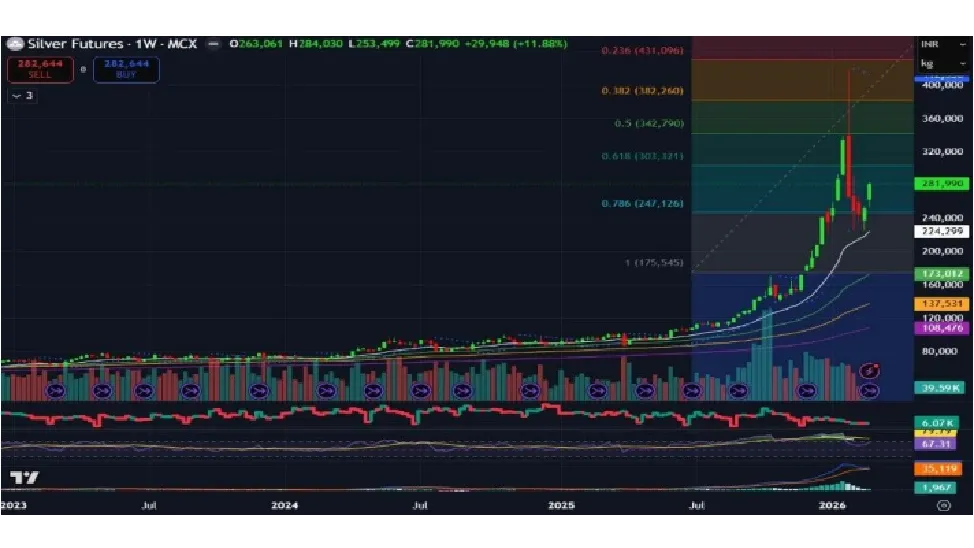Open the Silver Futures · 1W · MCX title
Image resolution: width=974 pixels, height=548 pixels.
pos(112,44)
